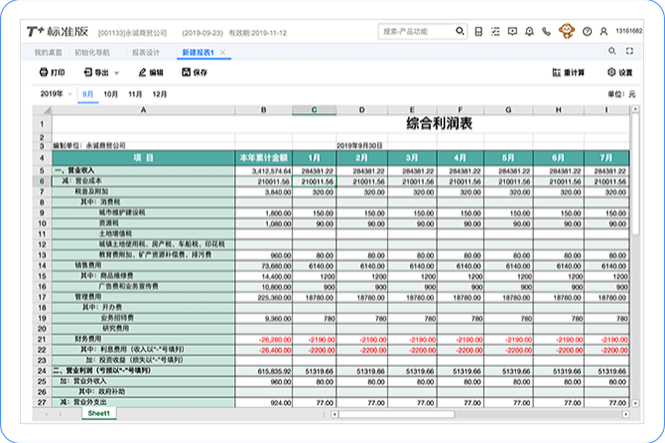Expand the 导出 export dropdown arrow
Viewport: 665px width, 443px height.
coord(117,73)
